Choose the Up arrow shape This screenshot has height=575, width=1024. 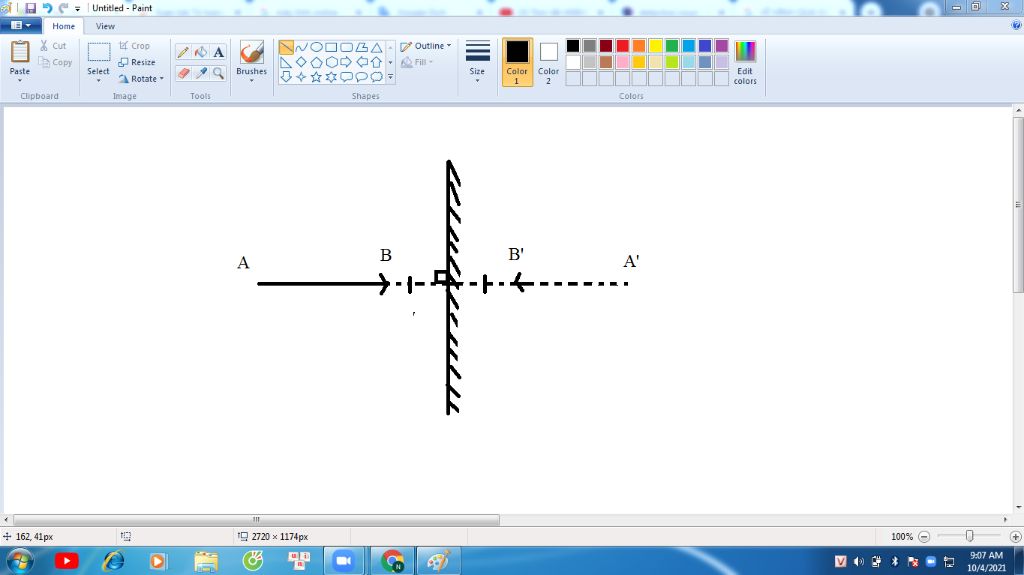tap(376, 62)
